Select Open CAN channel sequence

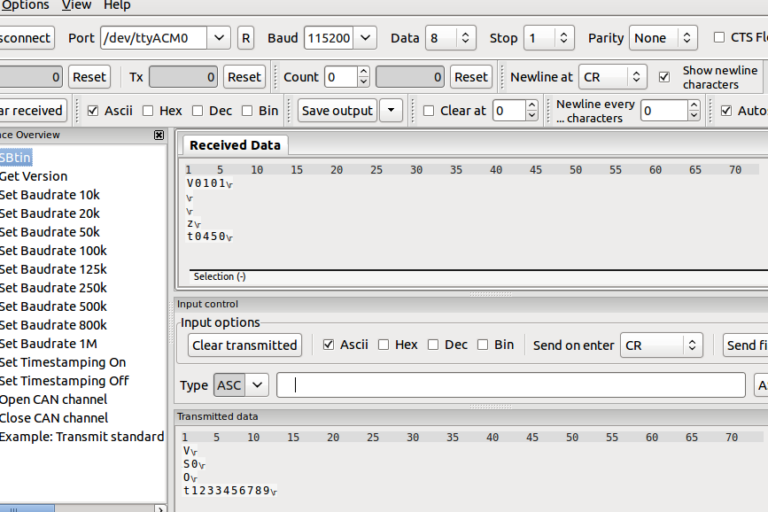[53, 399]
